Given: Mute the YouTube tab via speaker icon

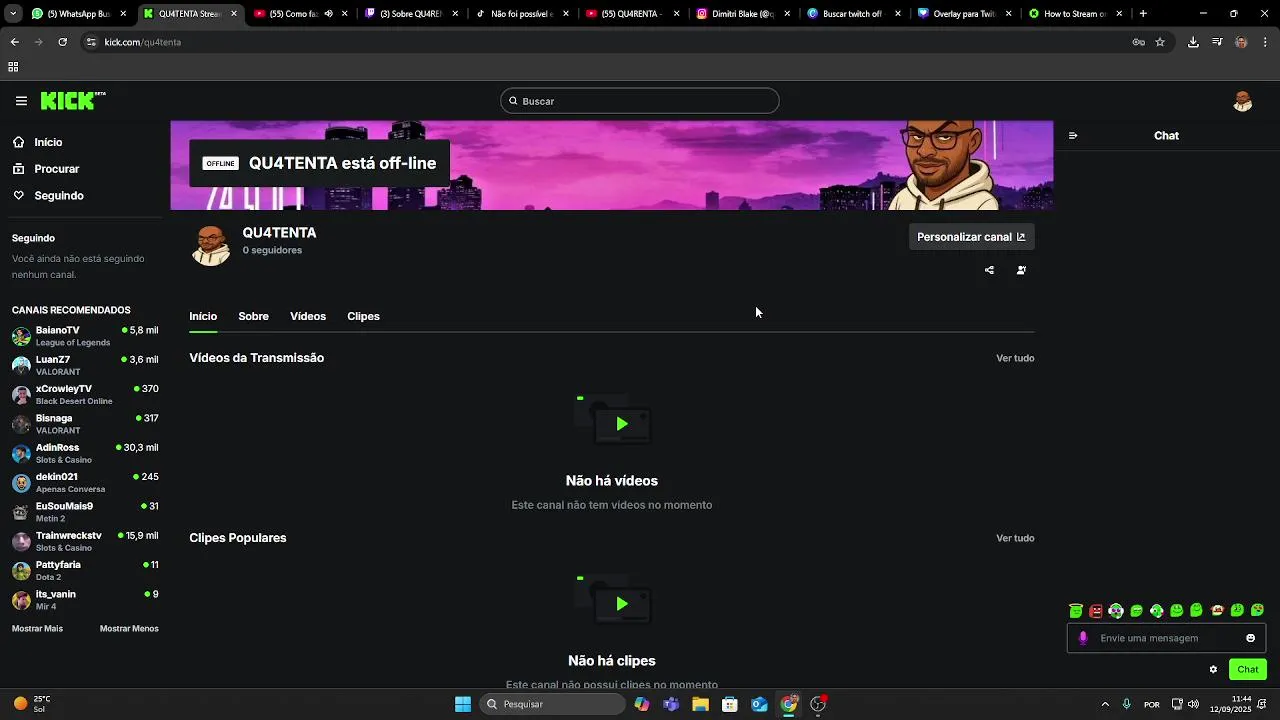Looking at the screenshot, I should coord(328,14).
